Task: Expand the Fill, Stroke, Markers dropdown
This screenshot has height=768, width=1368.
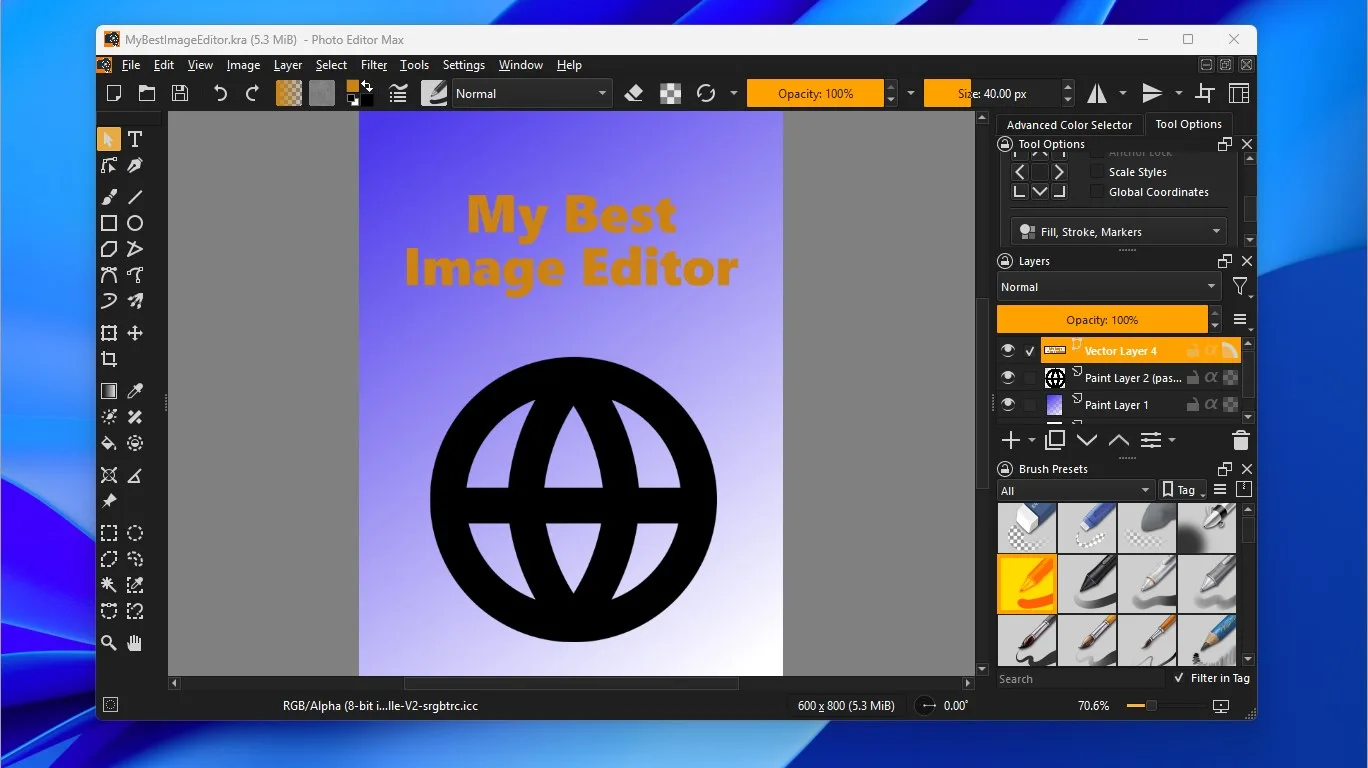Action: click(1119, 231)
